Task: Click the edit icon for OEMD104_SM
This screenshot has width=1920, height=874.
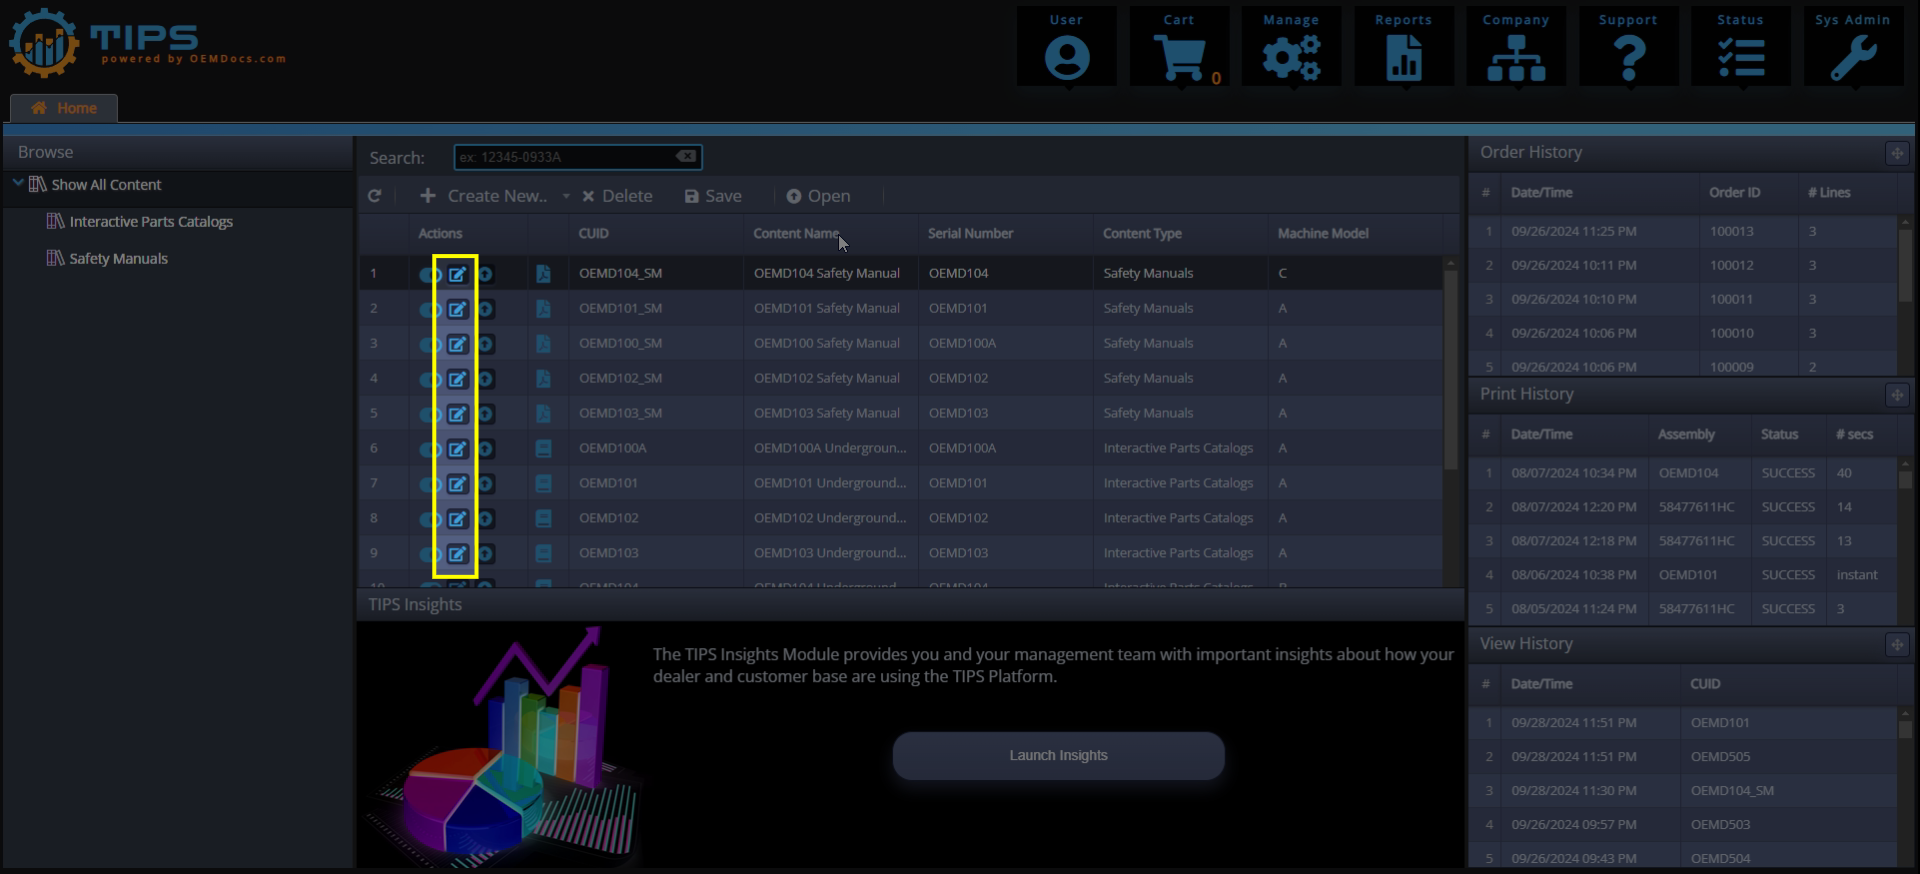Action: point(457,274)
